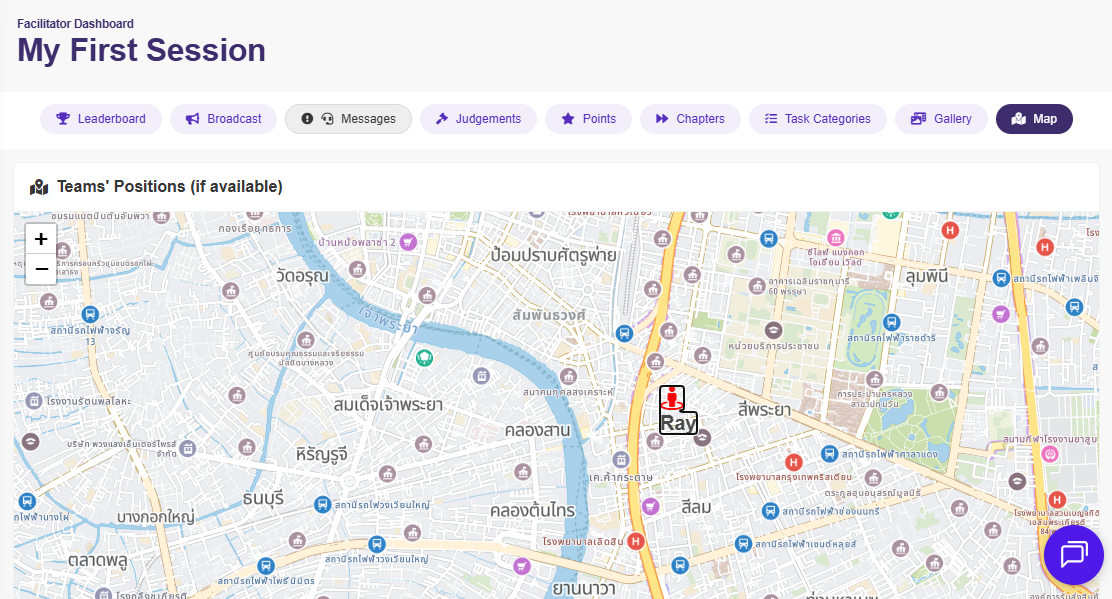Click the My First Session heading
1112x599 pixels.
pos(140,50)
